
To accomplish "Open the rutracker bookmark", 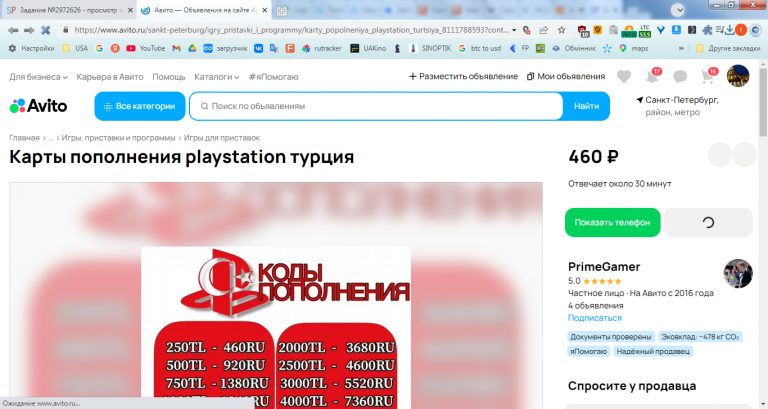I will 321,48.
